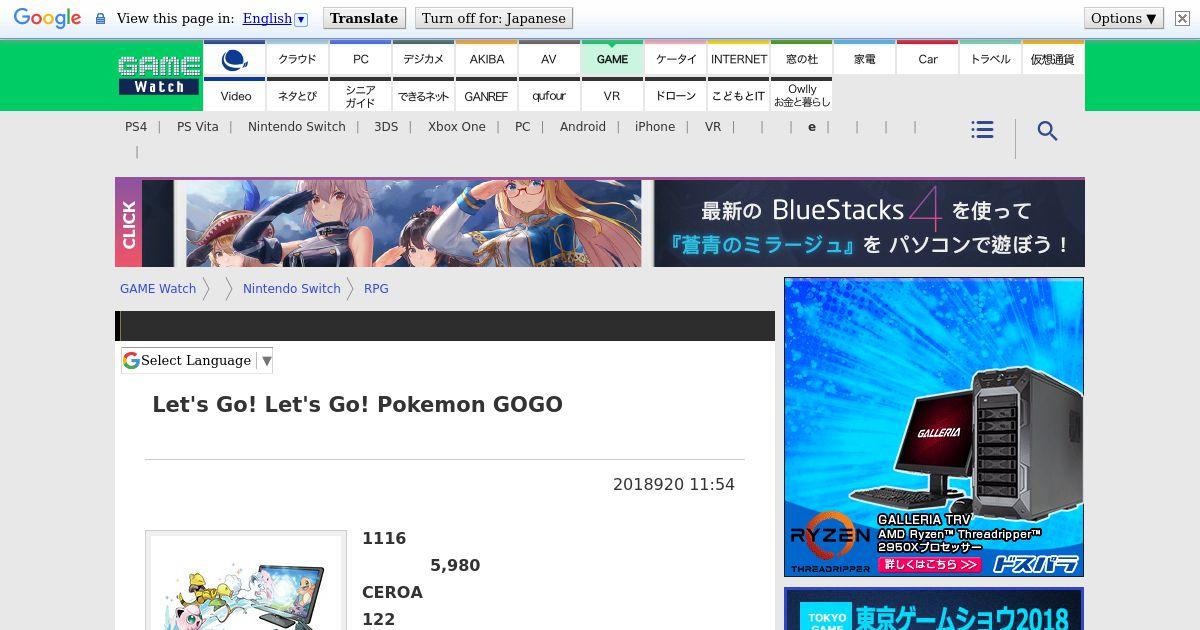Click the RPG breadcrumb link

click(376, 289)
